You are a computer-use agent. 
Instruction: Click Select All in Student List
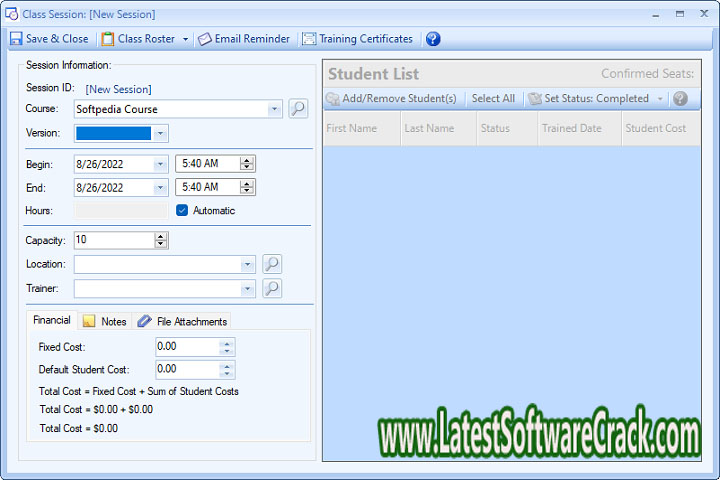[x=493, y=99]
